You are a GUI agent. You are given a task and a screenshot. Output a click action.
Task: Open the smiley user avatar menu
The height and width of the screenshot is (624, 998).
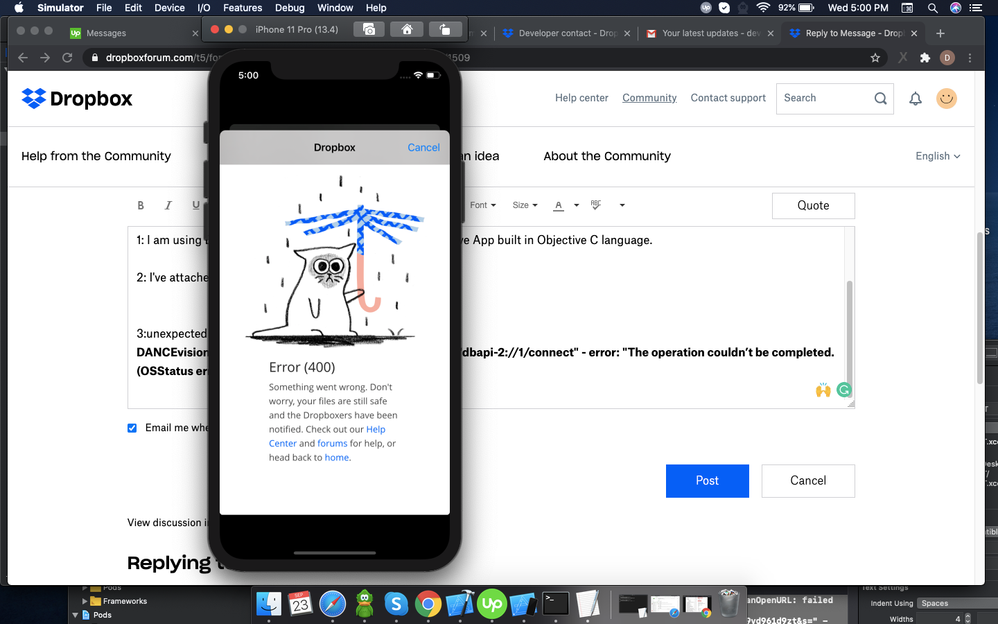pos(946,98)
